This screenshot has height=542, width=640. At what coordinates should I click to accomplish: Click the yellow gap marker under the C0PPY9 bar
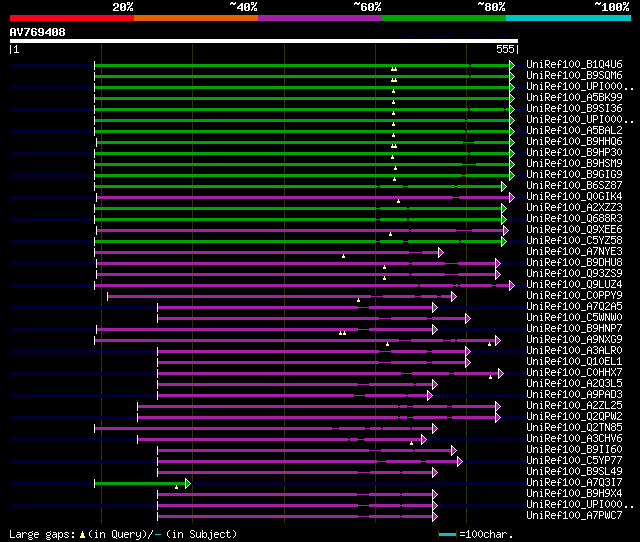tap(358, 300)
